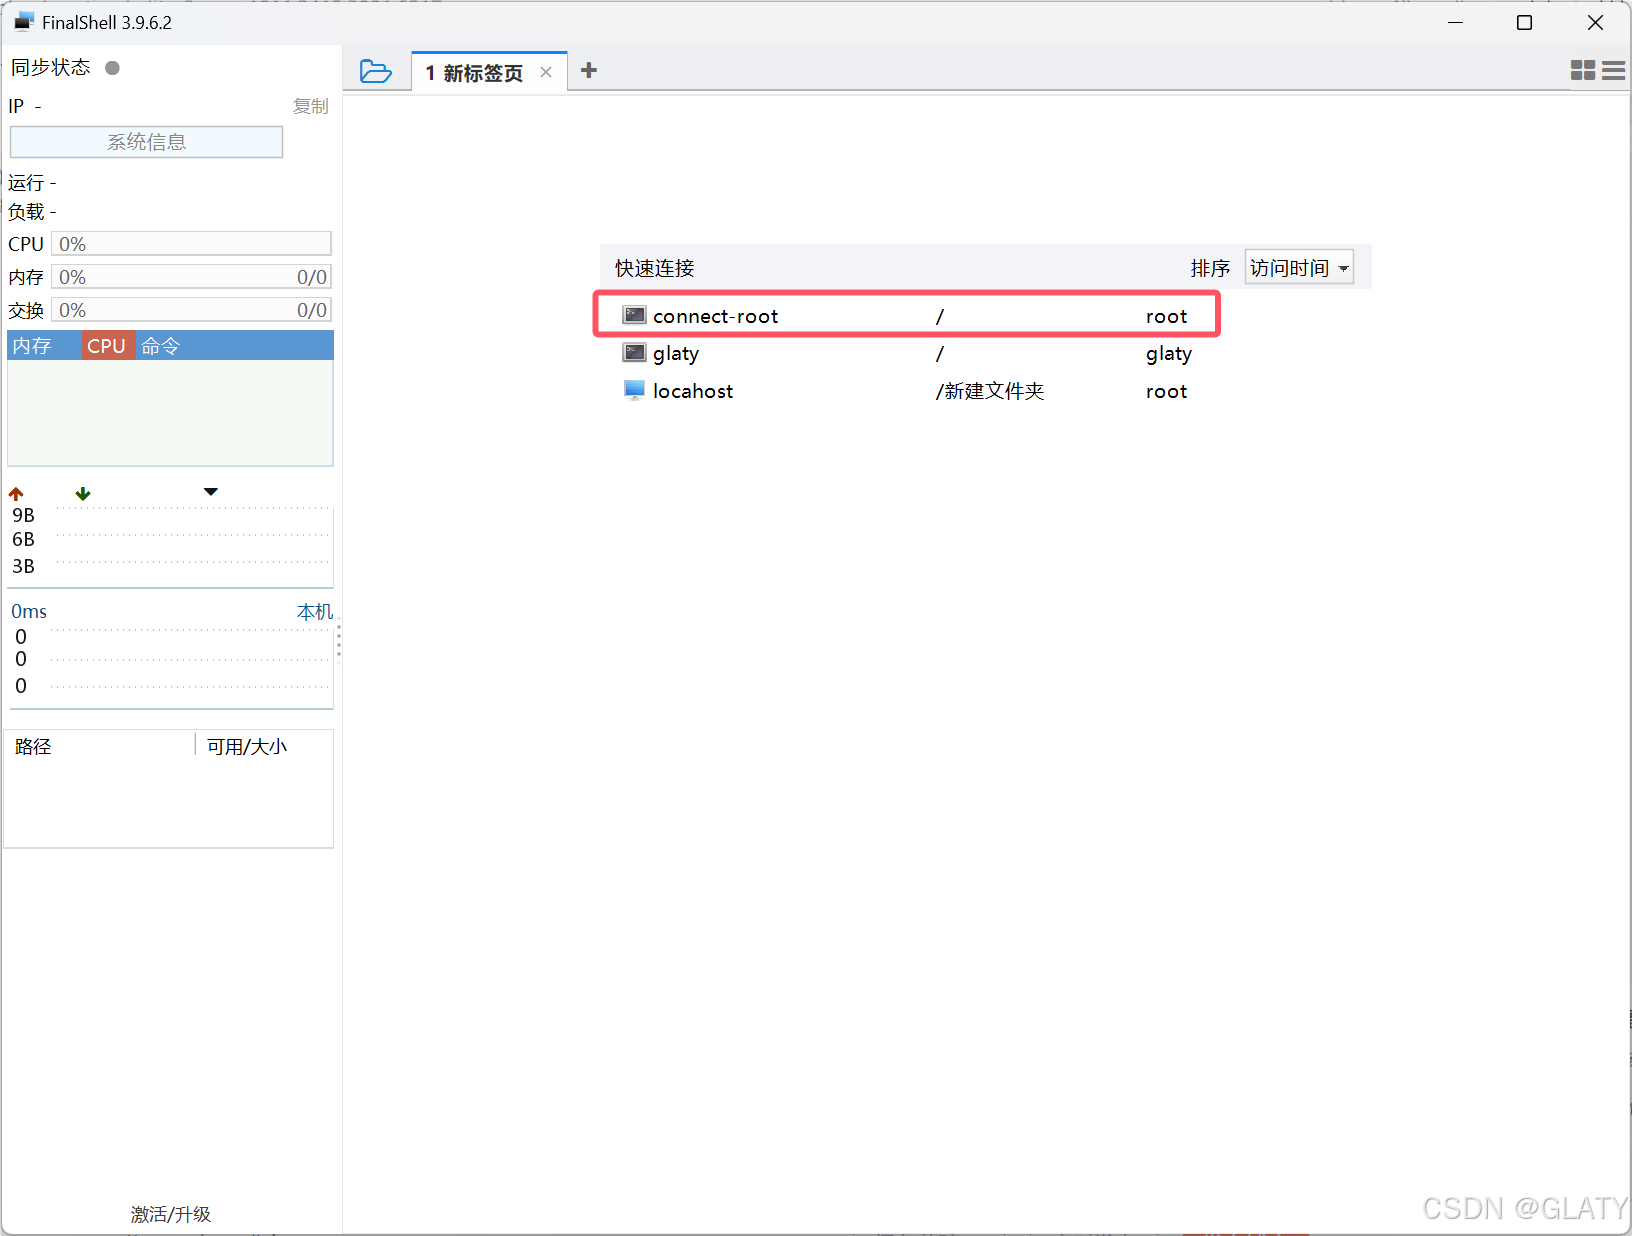Sort process list by 命令 column
This screenshot has height=1236, width=1632.
(x=234, y=346)
